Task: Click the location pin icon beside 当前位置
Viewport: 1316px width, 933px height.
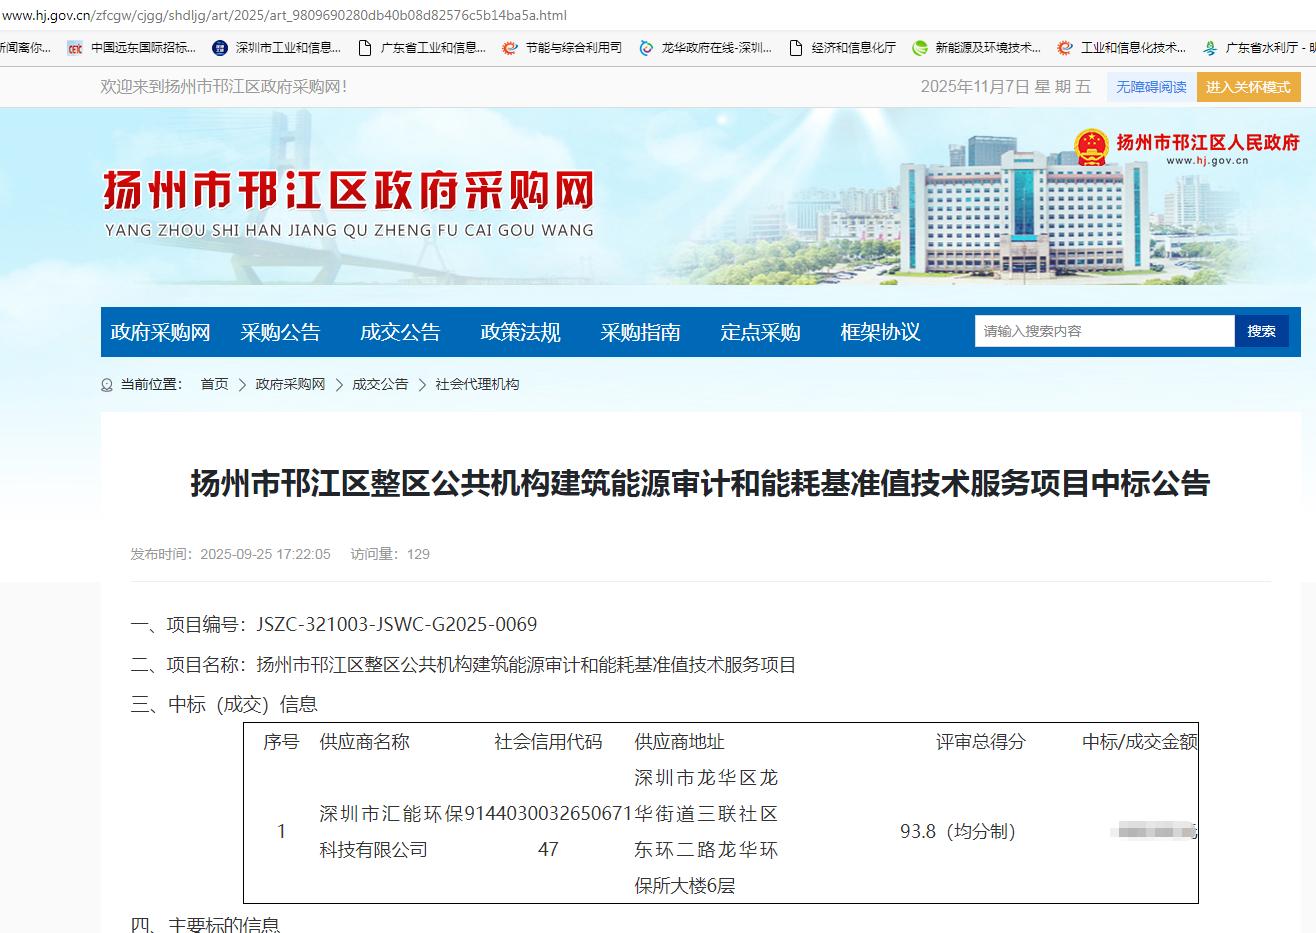Action: click(107, 385)
